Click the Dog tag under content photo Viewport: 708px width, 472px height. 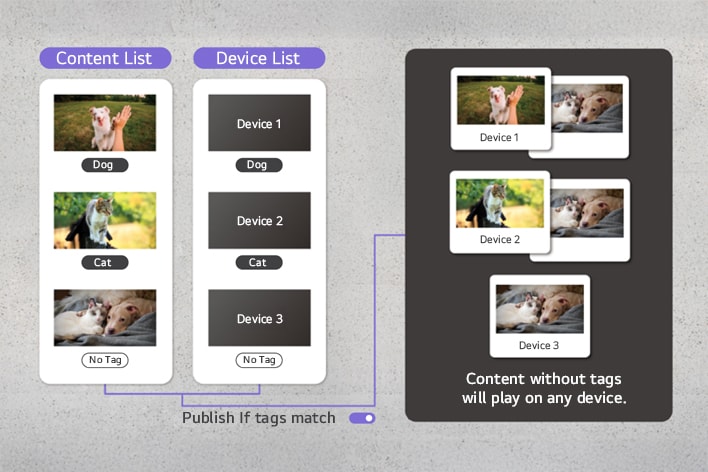click(105, 165)
